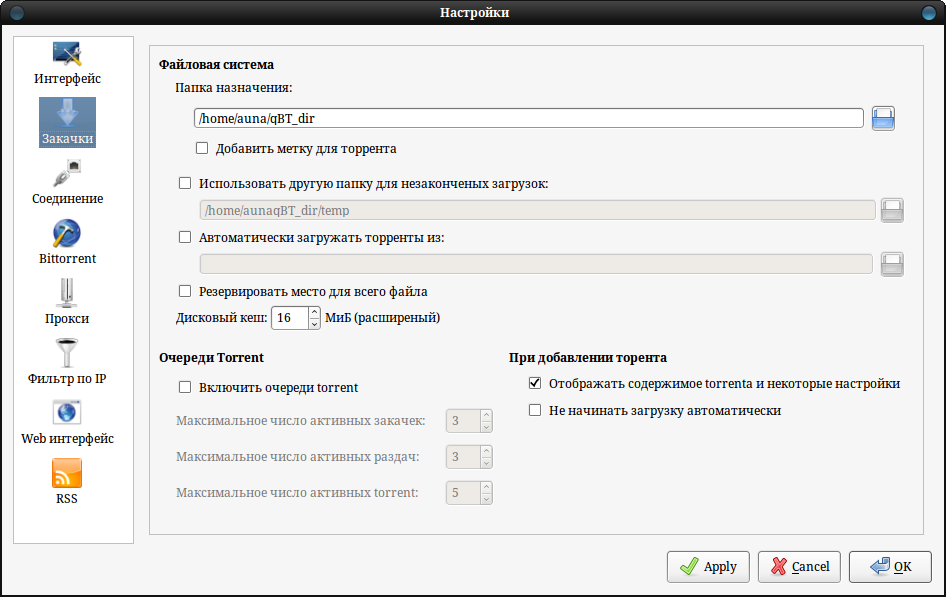Open the Интерфейс settings section icon
The width and height of the screenshot is (946, 597).
(67, 53)
